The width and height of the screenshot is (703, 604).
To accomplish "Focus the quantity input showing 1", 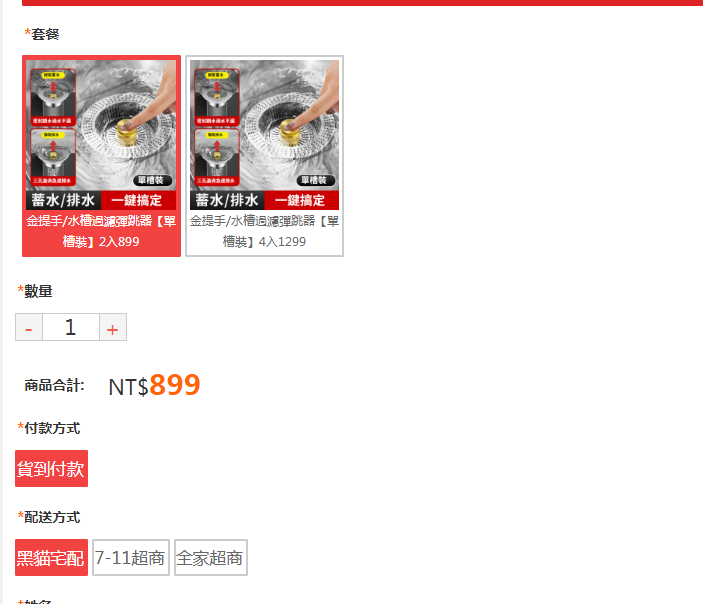I will point(71,327).
